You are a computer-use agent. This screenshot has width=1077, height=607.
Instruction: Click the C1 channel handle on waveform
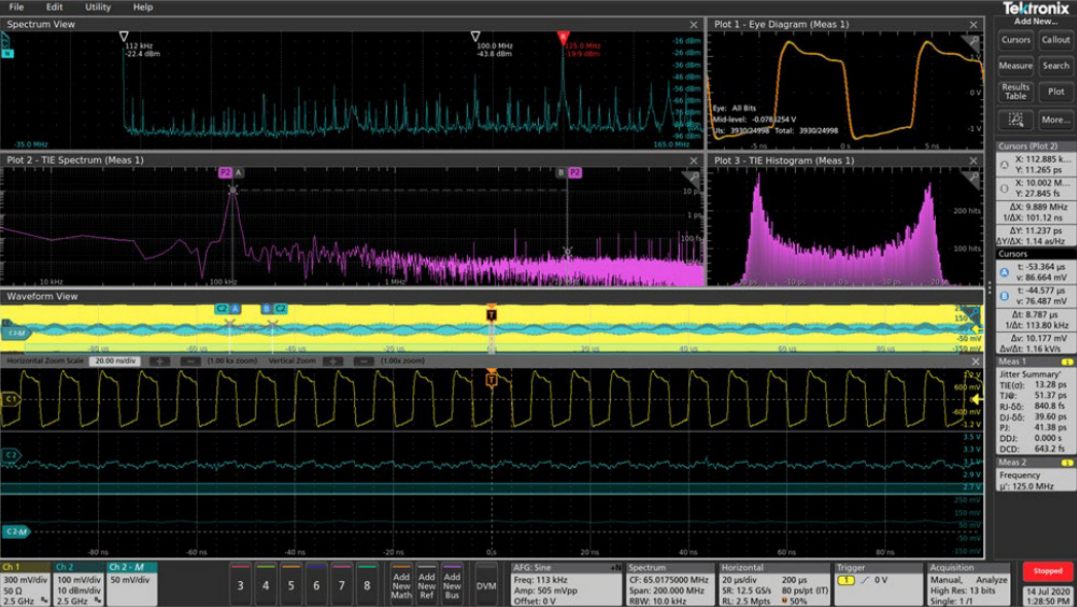(12, 399)
